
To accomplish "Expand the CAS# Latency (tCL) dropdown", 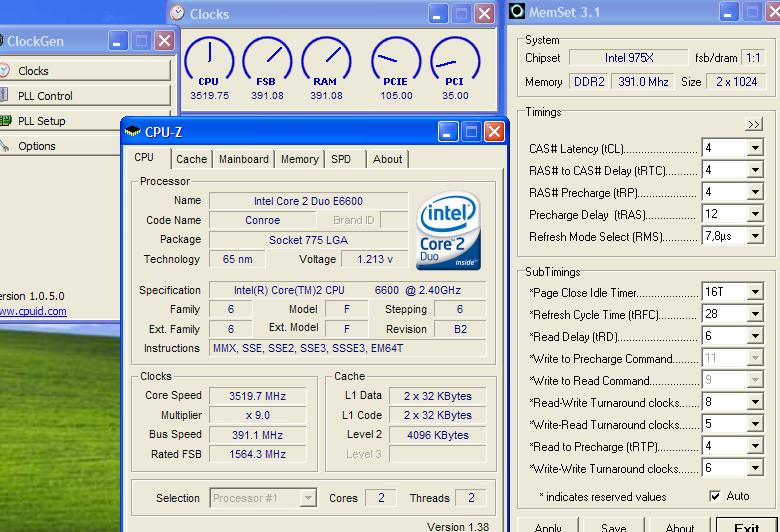I will 755,148.
